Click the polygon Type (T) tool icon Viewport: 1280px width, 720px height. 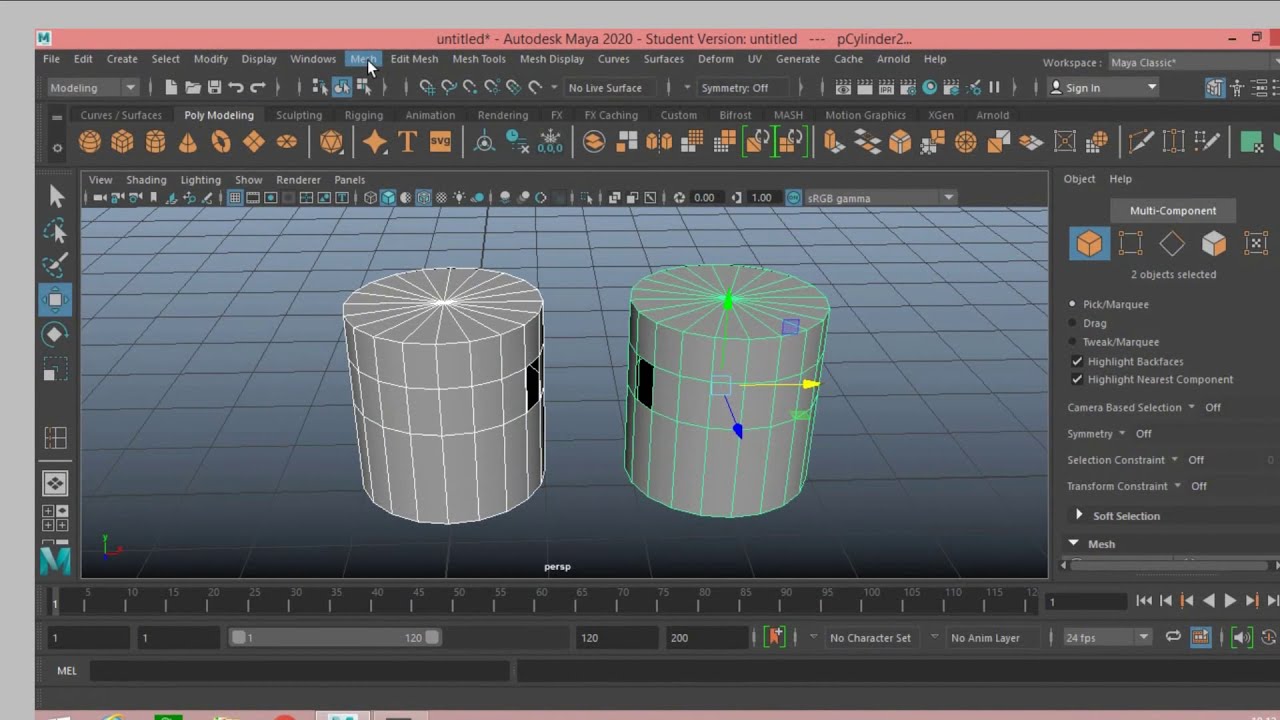[x=407, y=142]
